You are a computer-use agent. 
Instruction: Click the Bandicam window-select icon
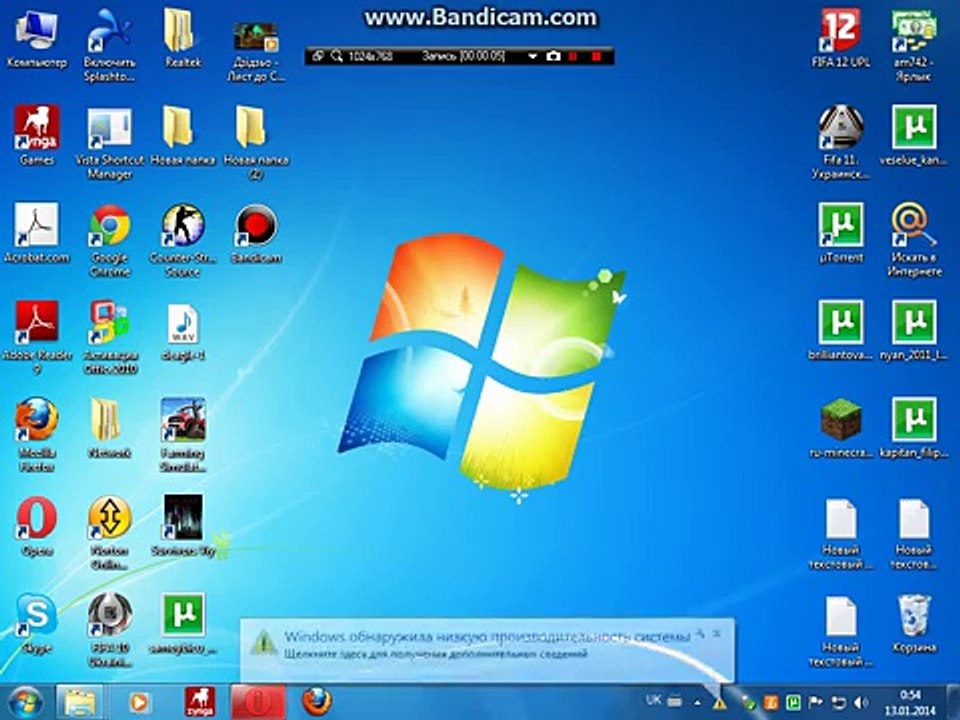[x=317, y=56]
